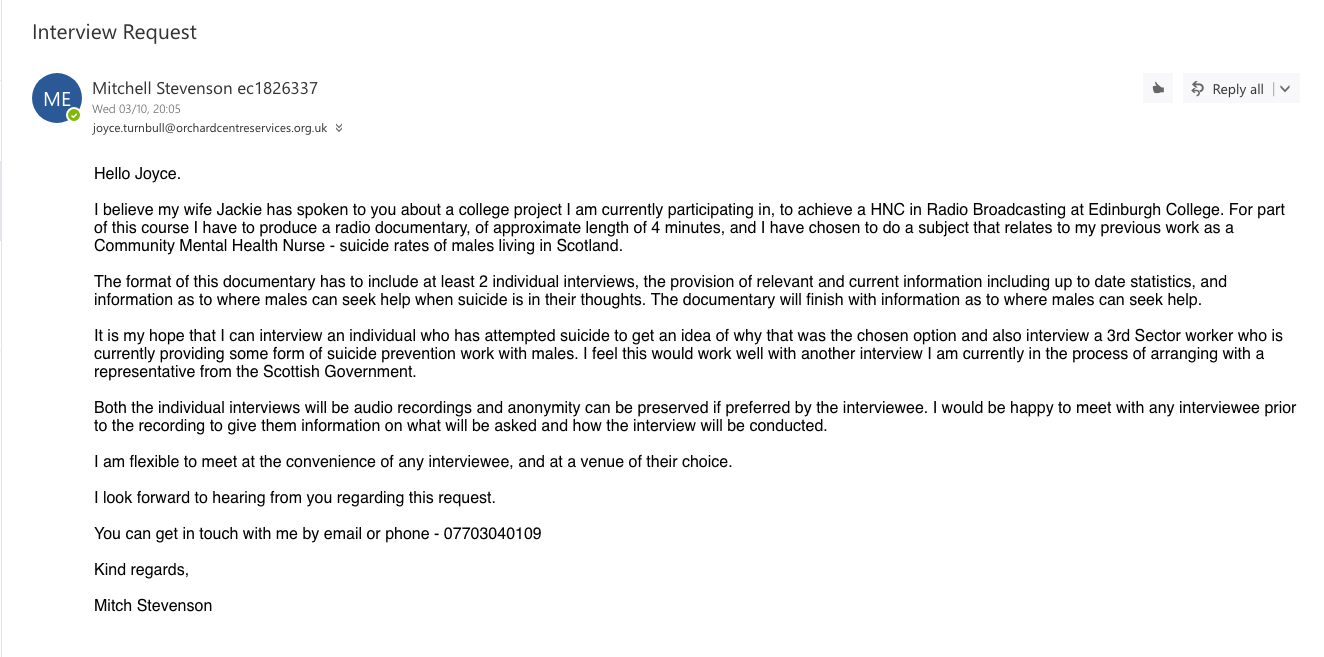
Task: Collapse the joyce.turnbull recipient line expander
Action: (338, 128)
